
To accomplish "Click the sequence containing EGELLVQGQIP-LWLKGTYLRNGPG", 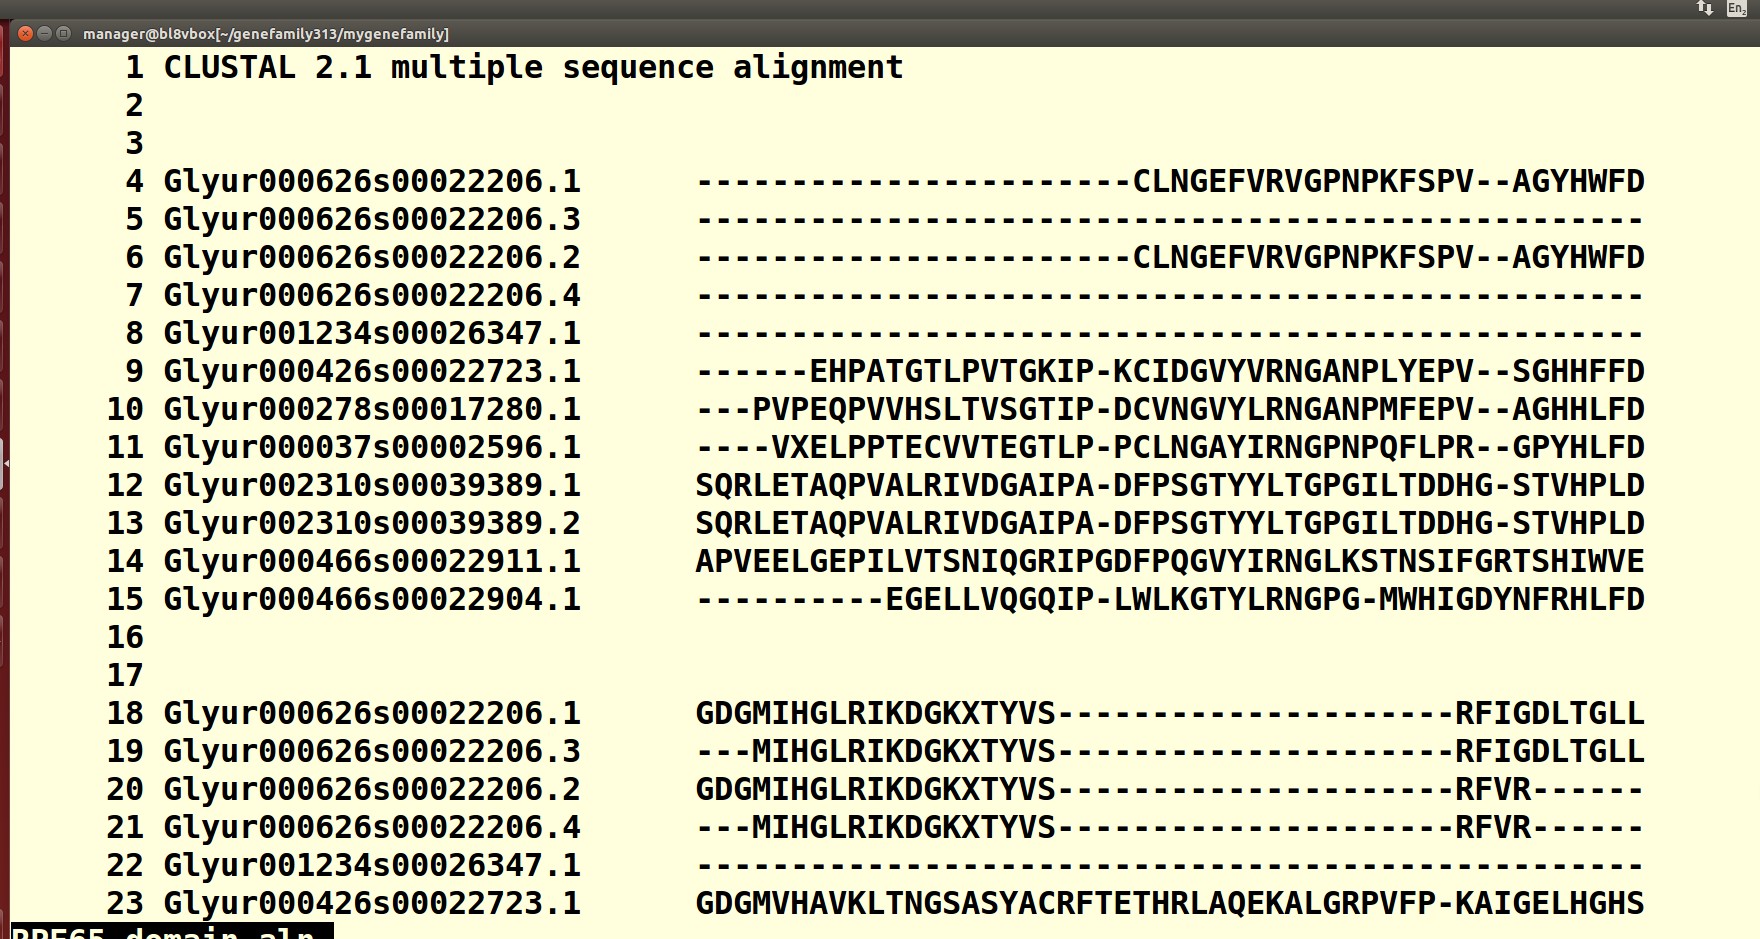I will (1170, 600).
